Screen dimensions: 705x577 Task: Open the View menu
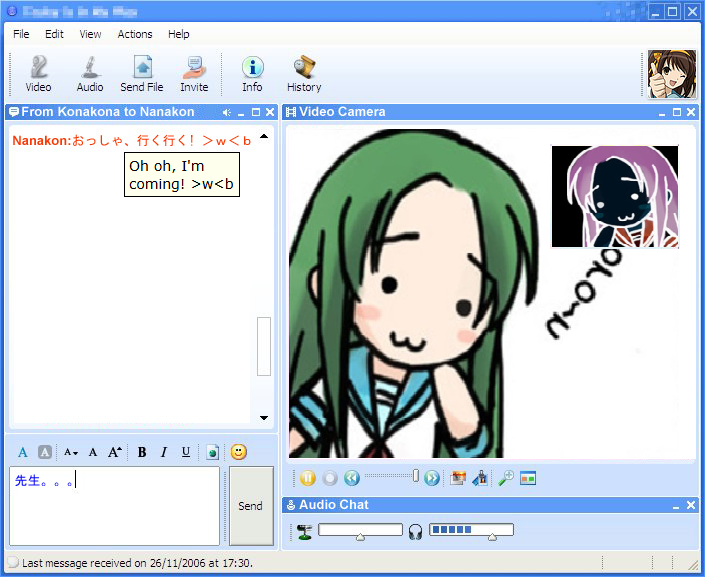[90, 34]
